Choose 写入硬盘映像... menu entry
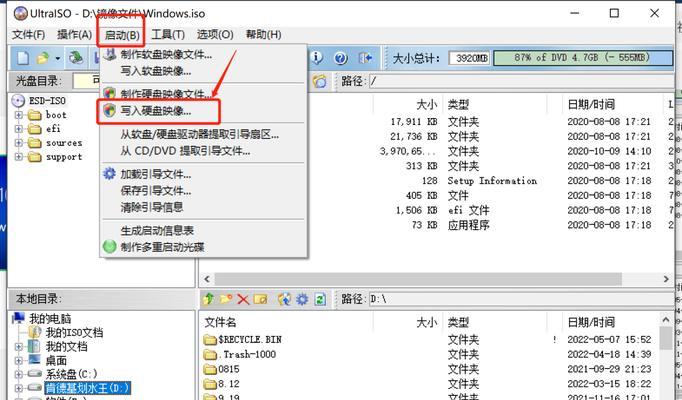682x400 pixels. tap(204, 111)
